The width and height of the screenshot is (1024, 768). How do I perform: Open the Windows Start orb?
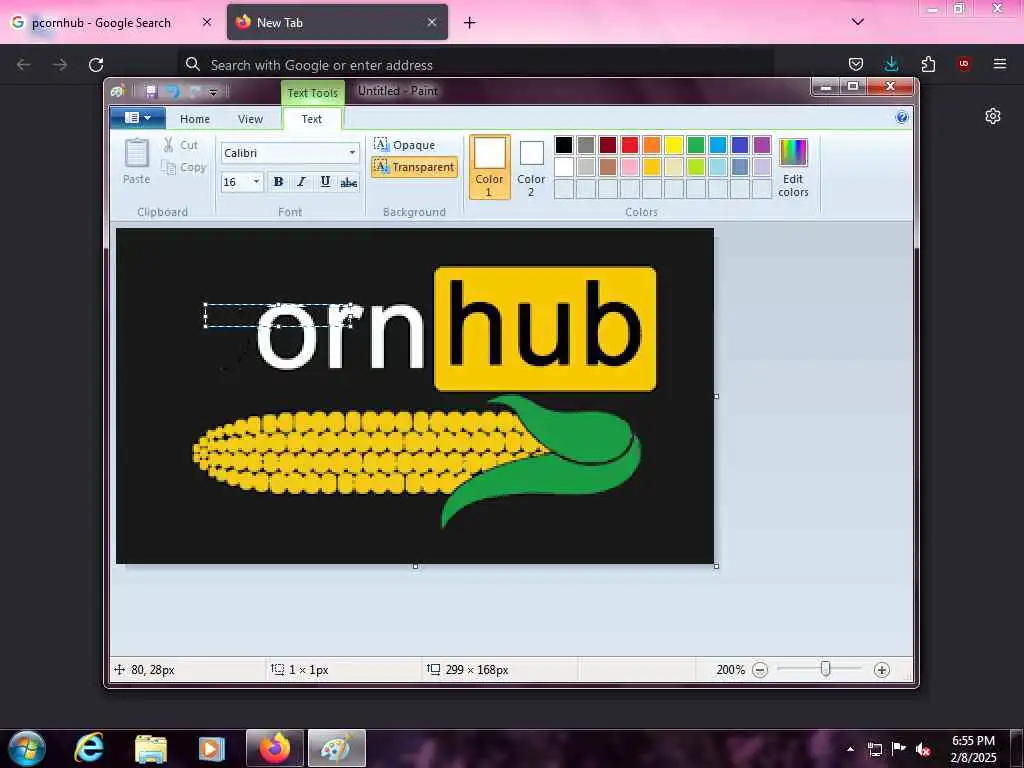[27, 748]
